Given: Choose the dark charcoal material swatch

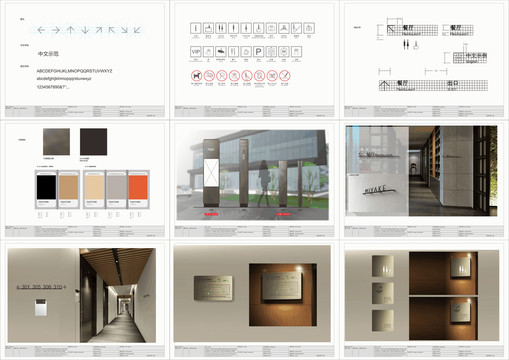Looking at the screenshot, I should tap(93, 142).
